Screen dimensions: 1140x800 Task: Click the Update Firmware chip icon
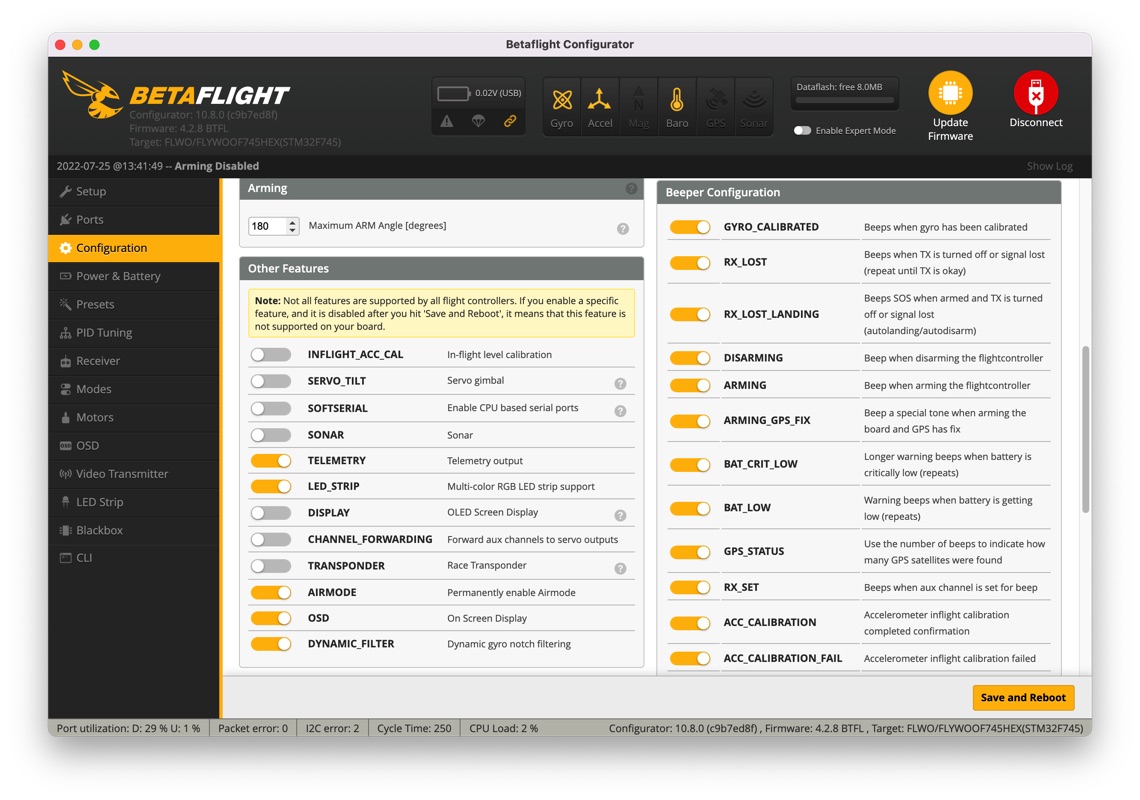950,92
